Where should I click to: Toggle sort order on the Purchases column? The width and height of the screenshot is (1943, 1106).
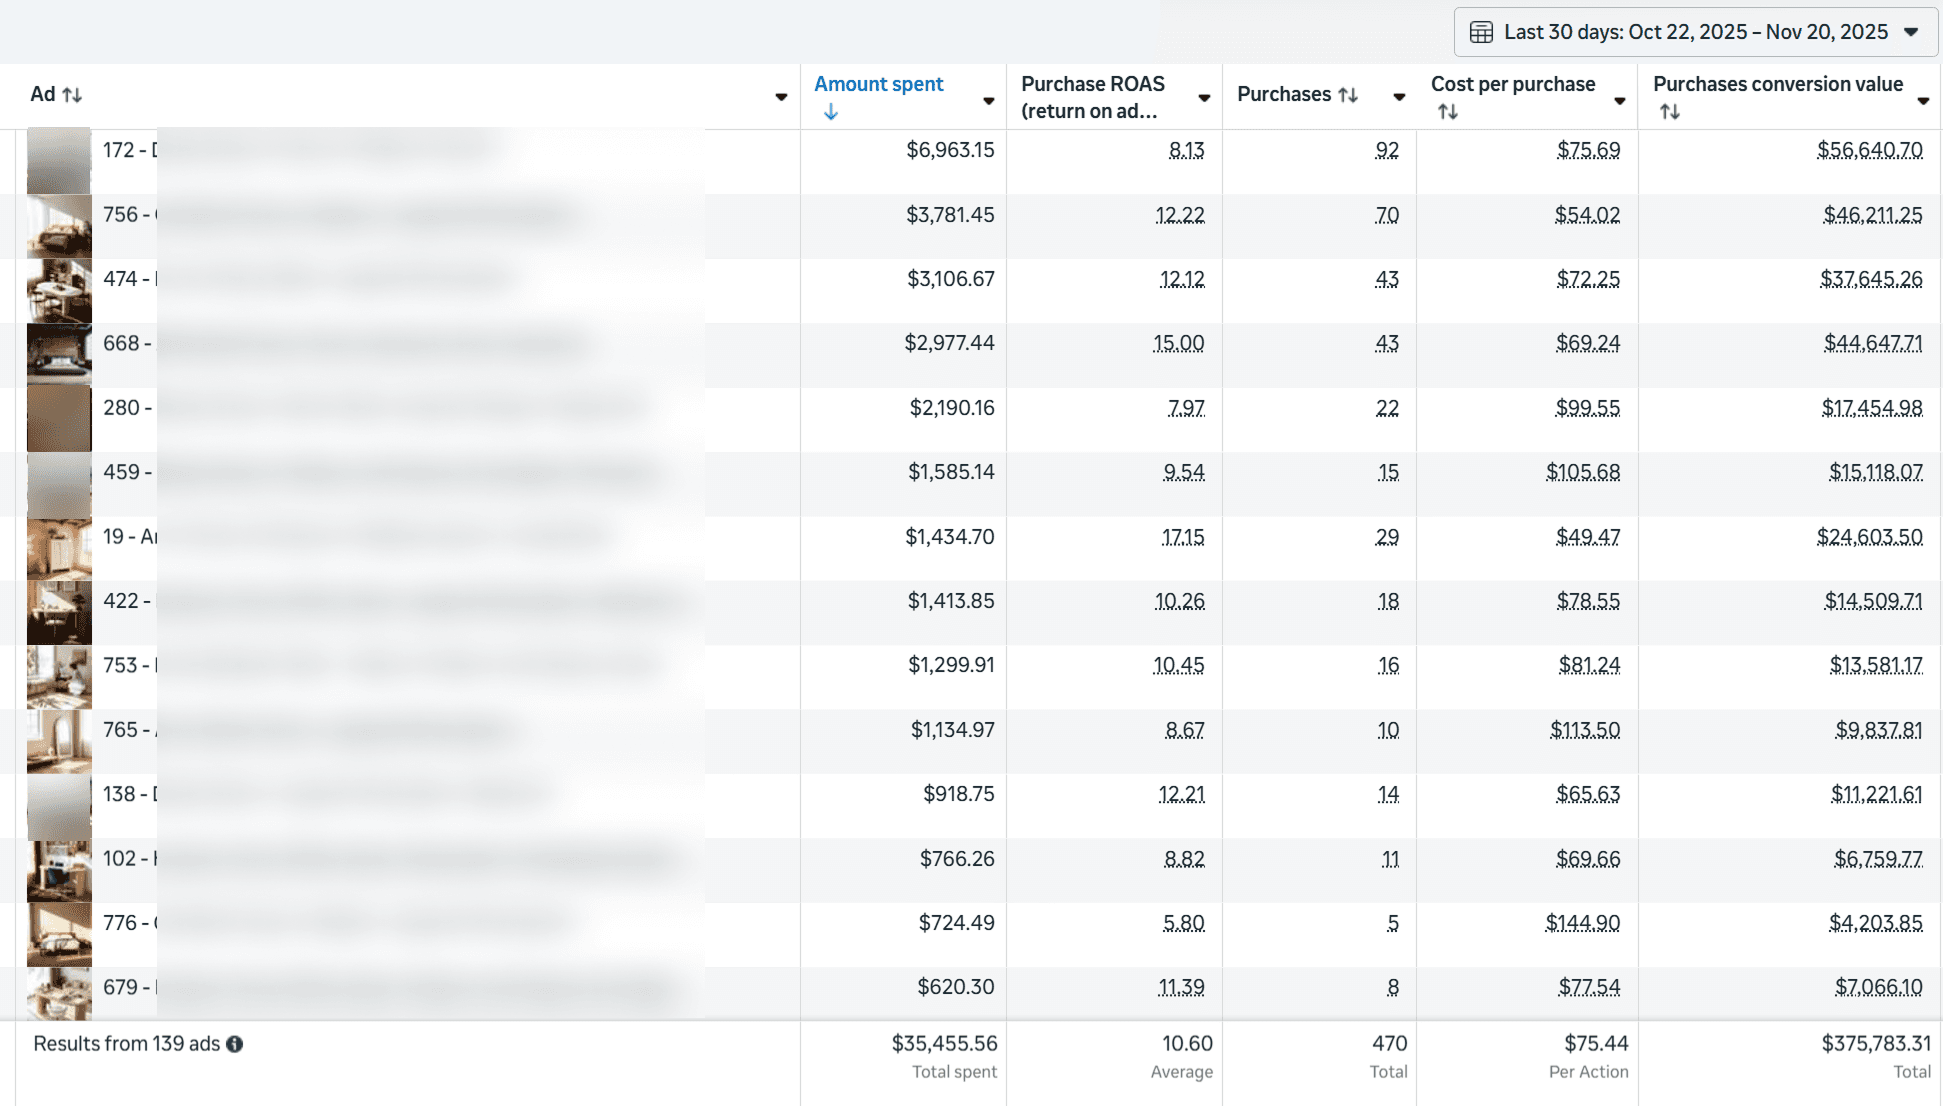tap(1349, 94)
